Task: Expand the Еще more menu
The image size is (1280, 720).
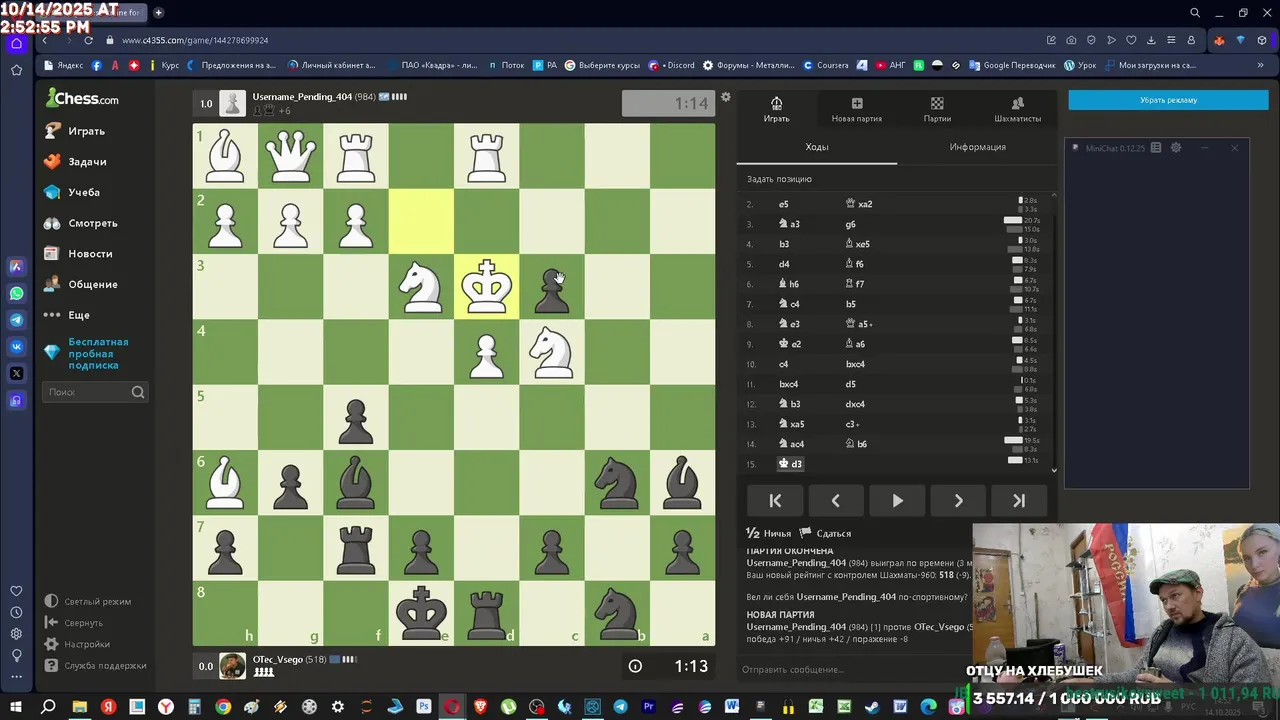Action: (67, 315)
